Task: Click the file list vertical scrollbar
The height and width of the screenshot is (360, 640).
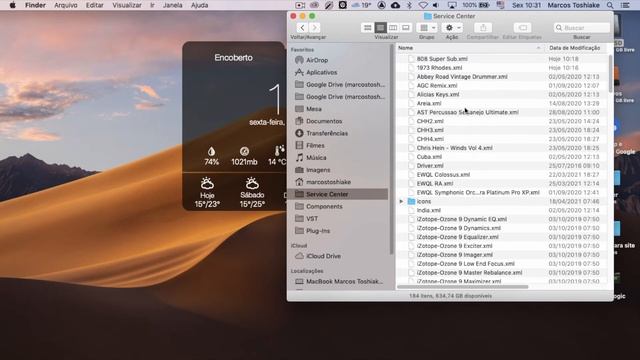Action: 611,73
